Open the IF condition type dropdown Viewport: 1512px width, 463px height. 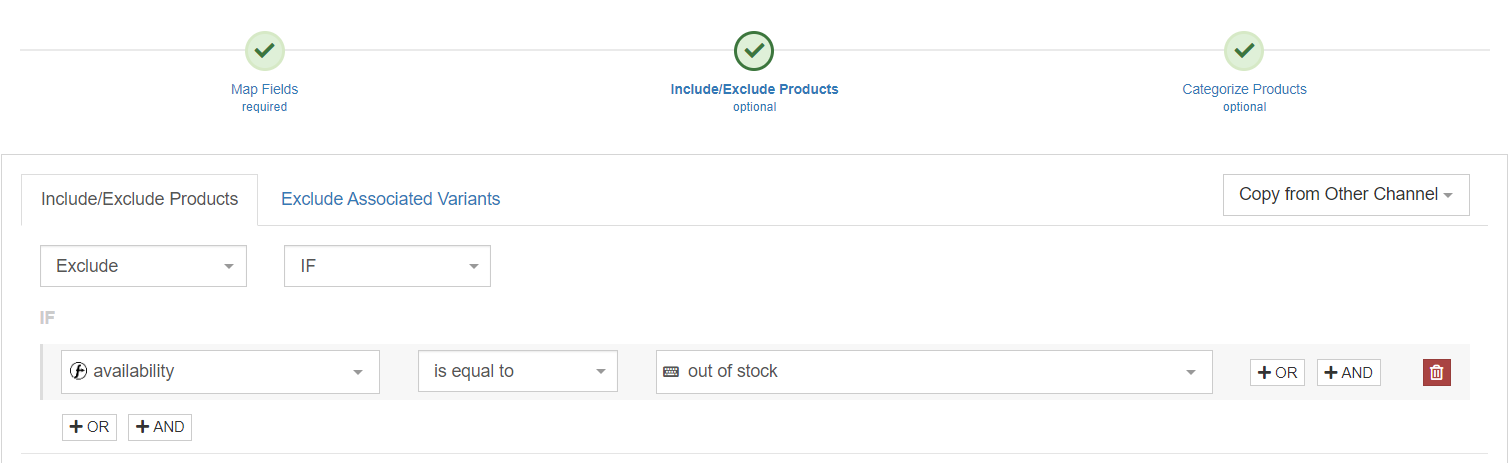point(387,266)
